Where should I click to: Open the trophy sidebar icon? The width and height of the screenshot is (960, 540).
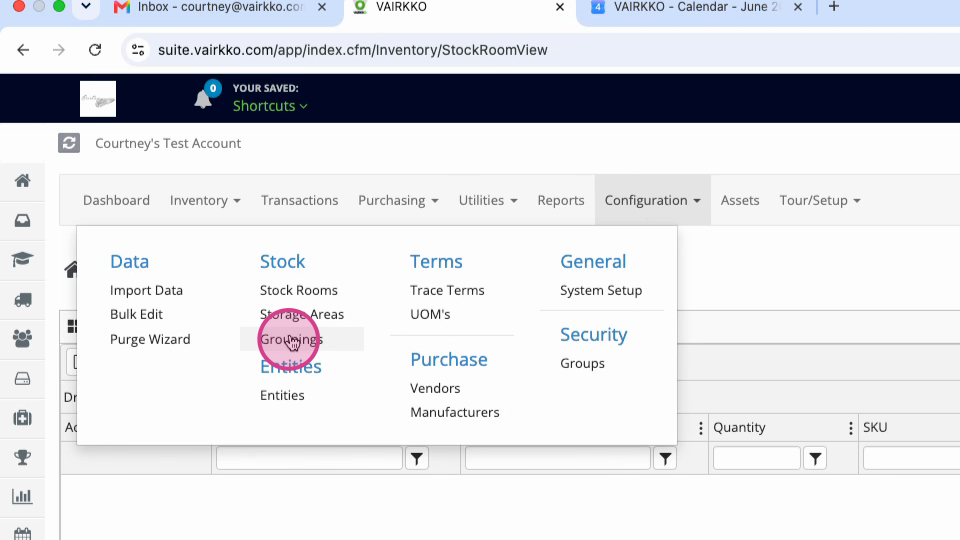[23, 457]
